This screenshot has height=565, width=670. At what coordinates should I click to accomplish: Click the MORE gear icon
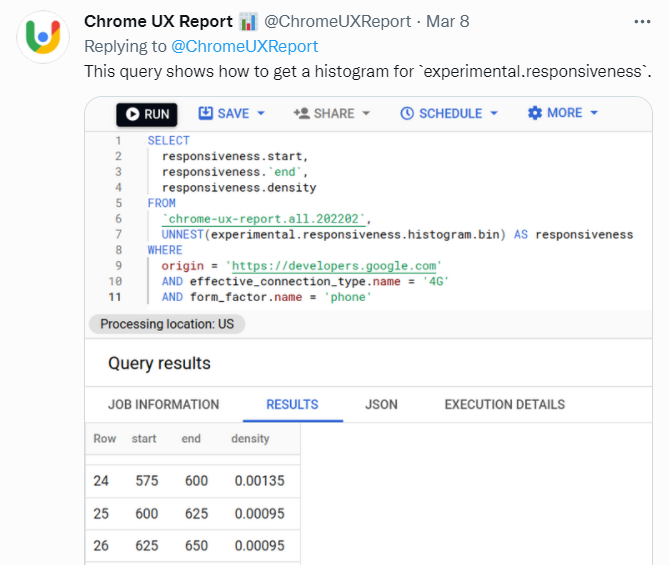tap(535, 113)
